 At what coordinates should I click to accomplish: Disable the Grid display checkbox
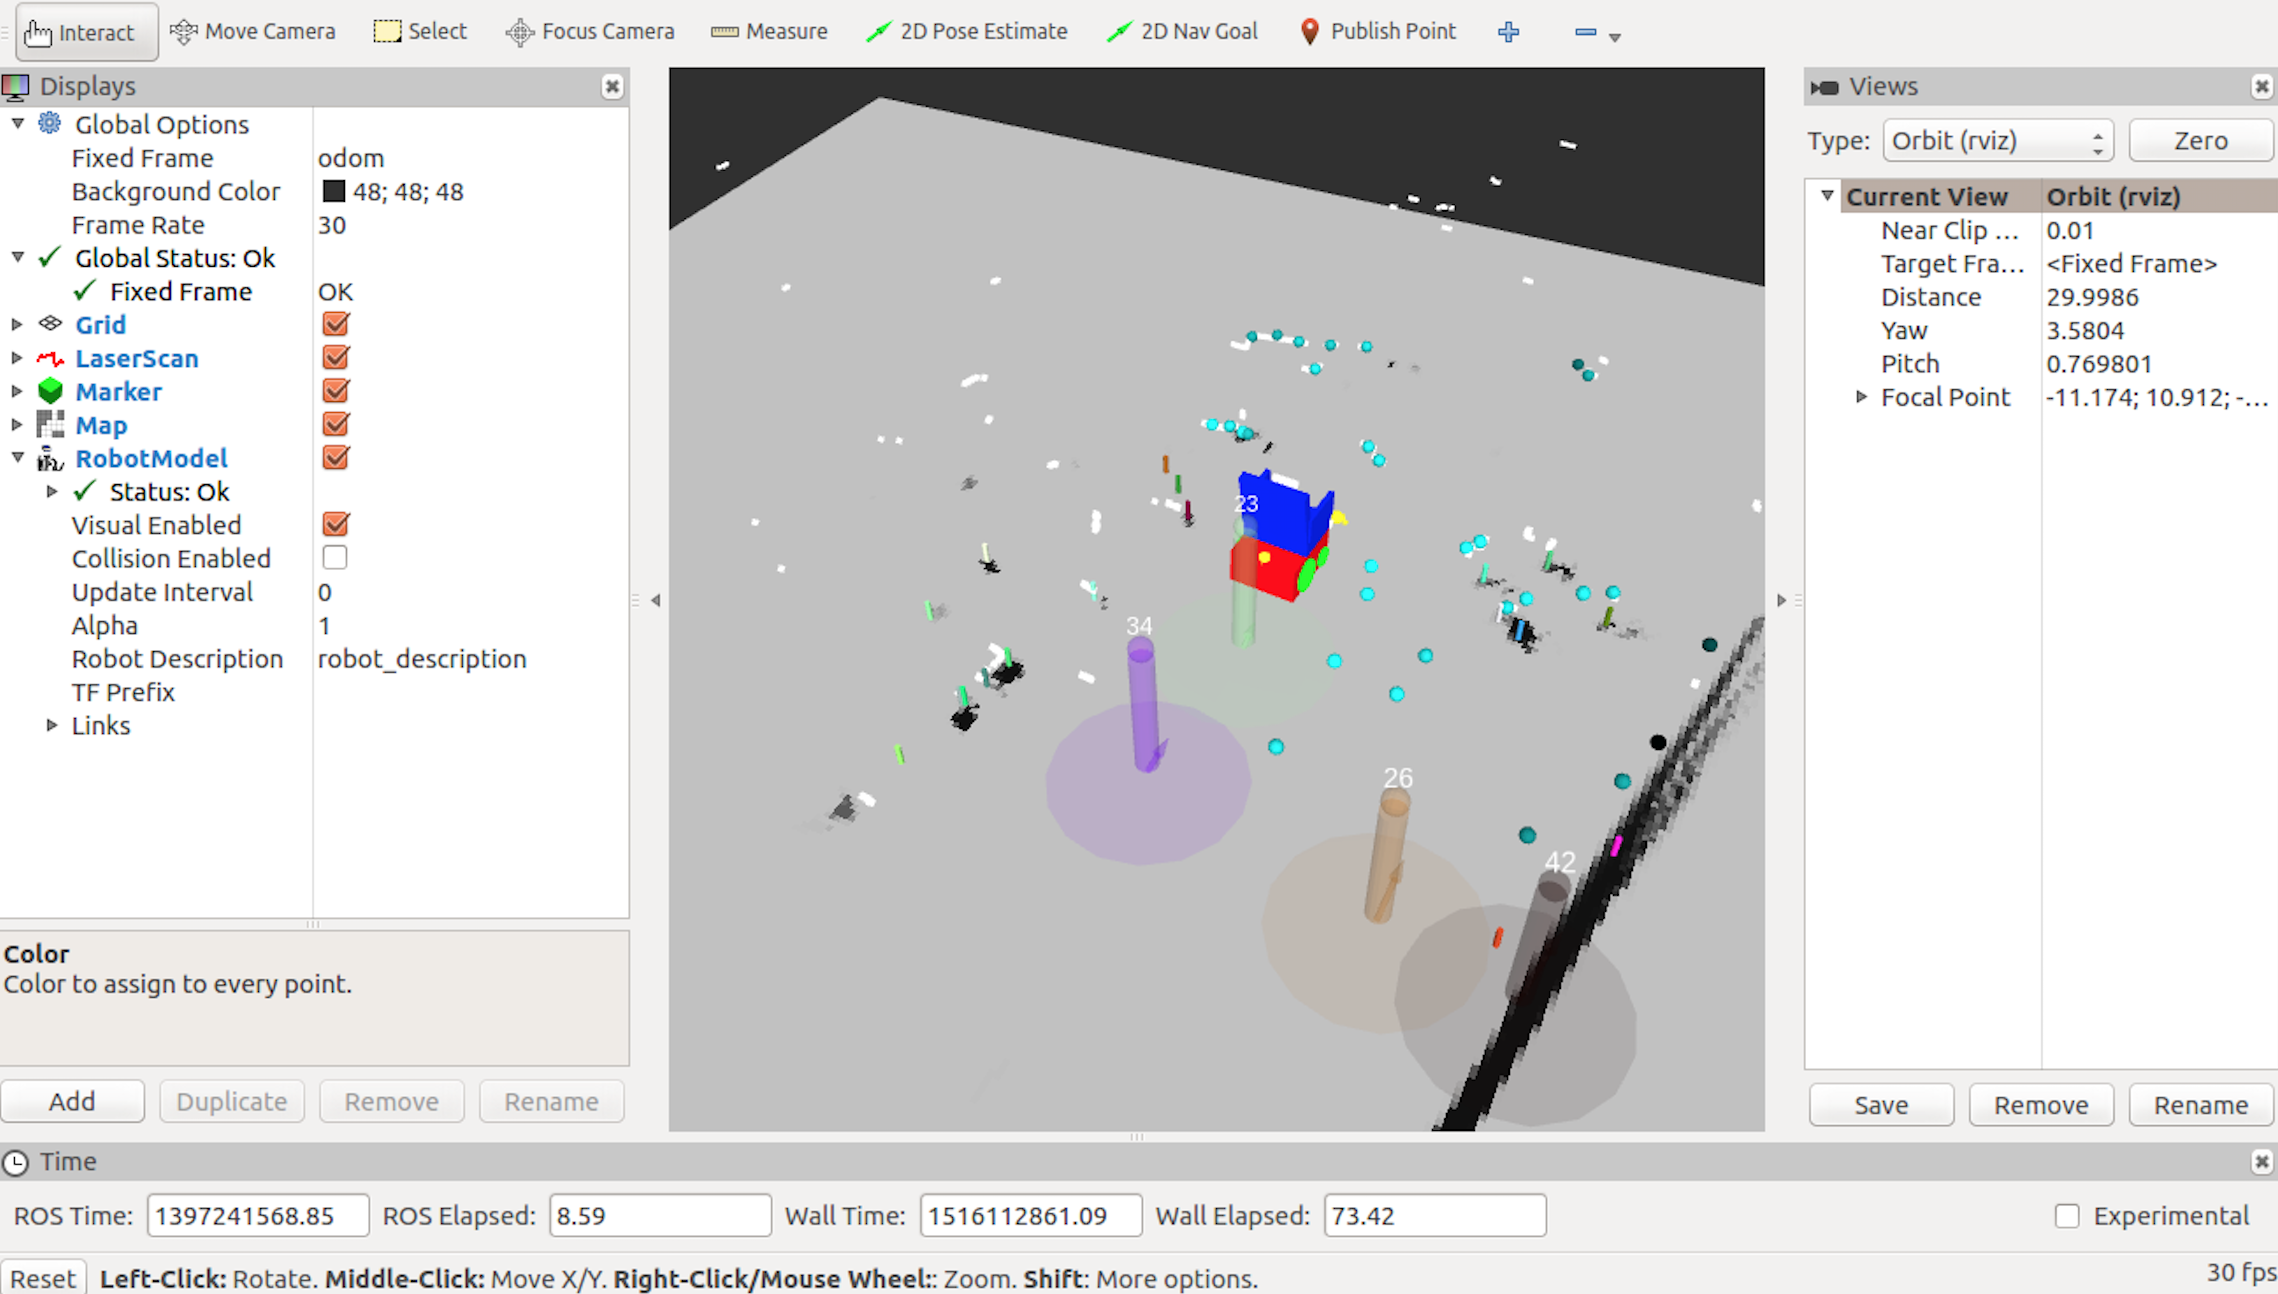click(336, 324)
